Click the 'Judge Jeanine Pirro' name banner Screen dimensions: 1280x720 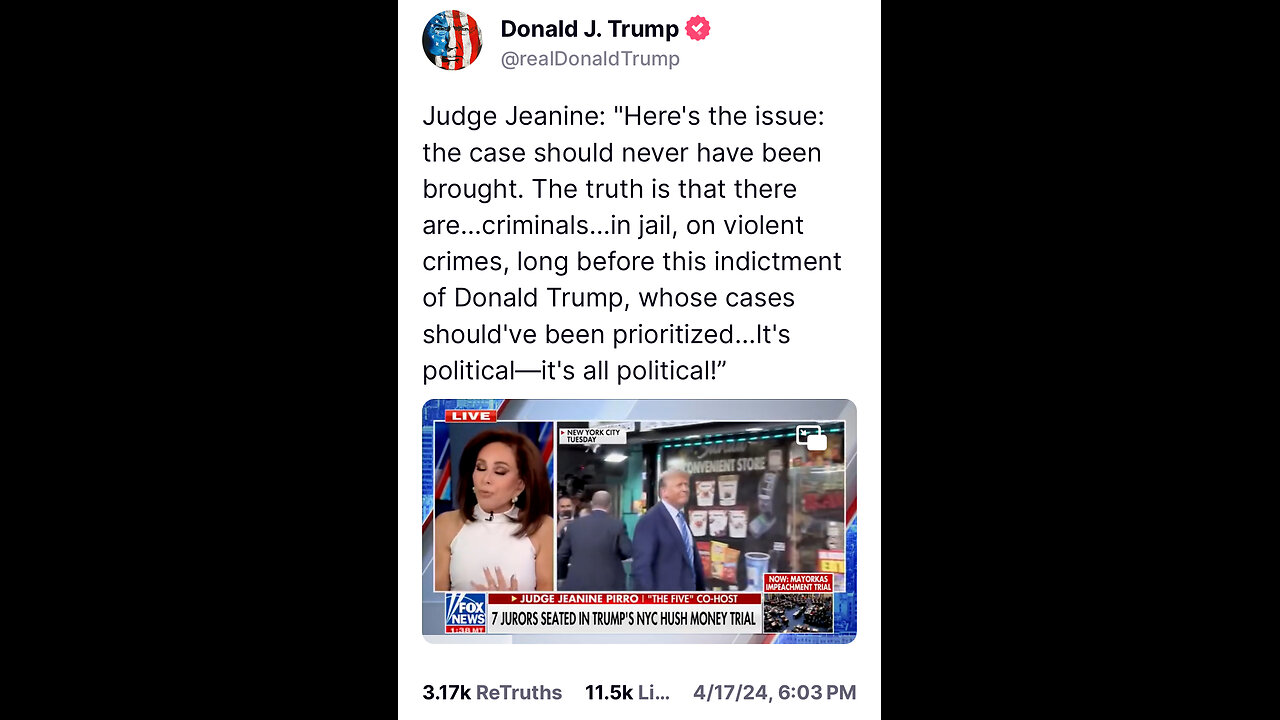click(625, 598)
